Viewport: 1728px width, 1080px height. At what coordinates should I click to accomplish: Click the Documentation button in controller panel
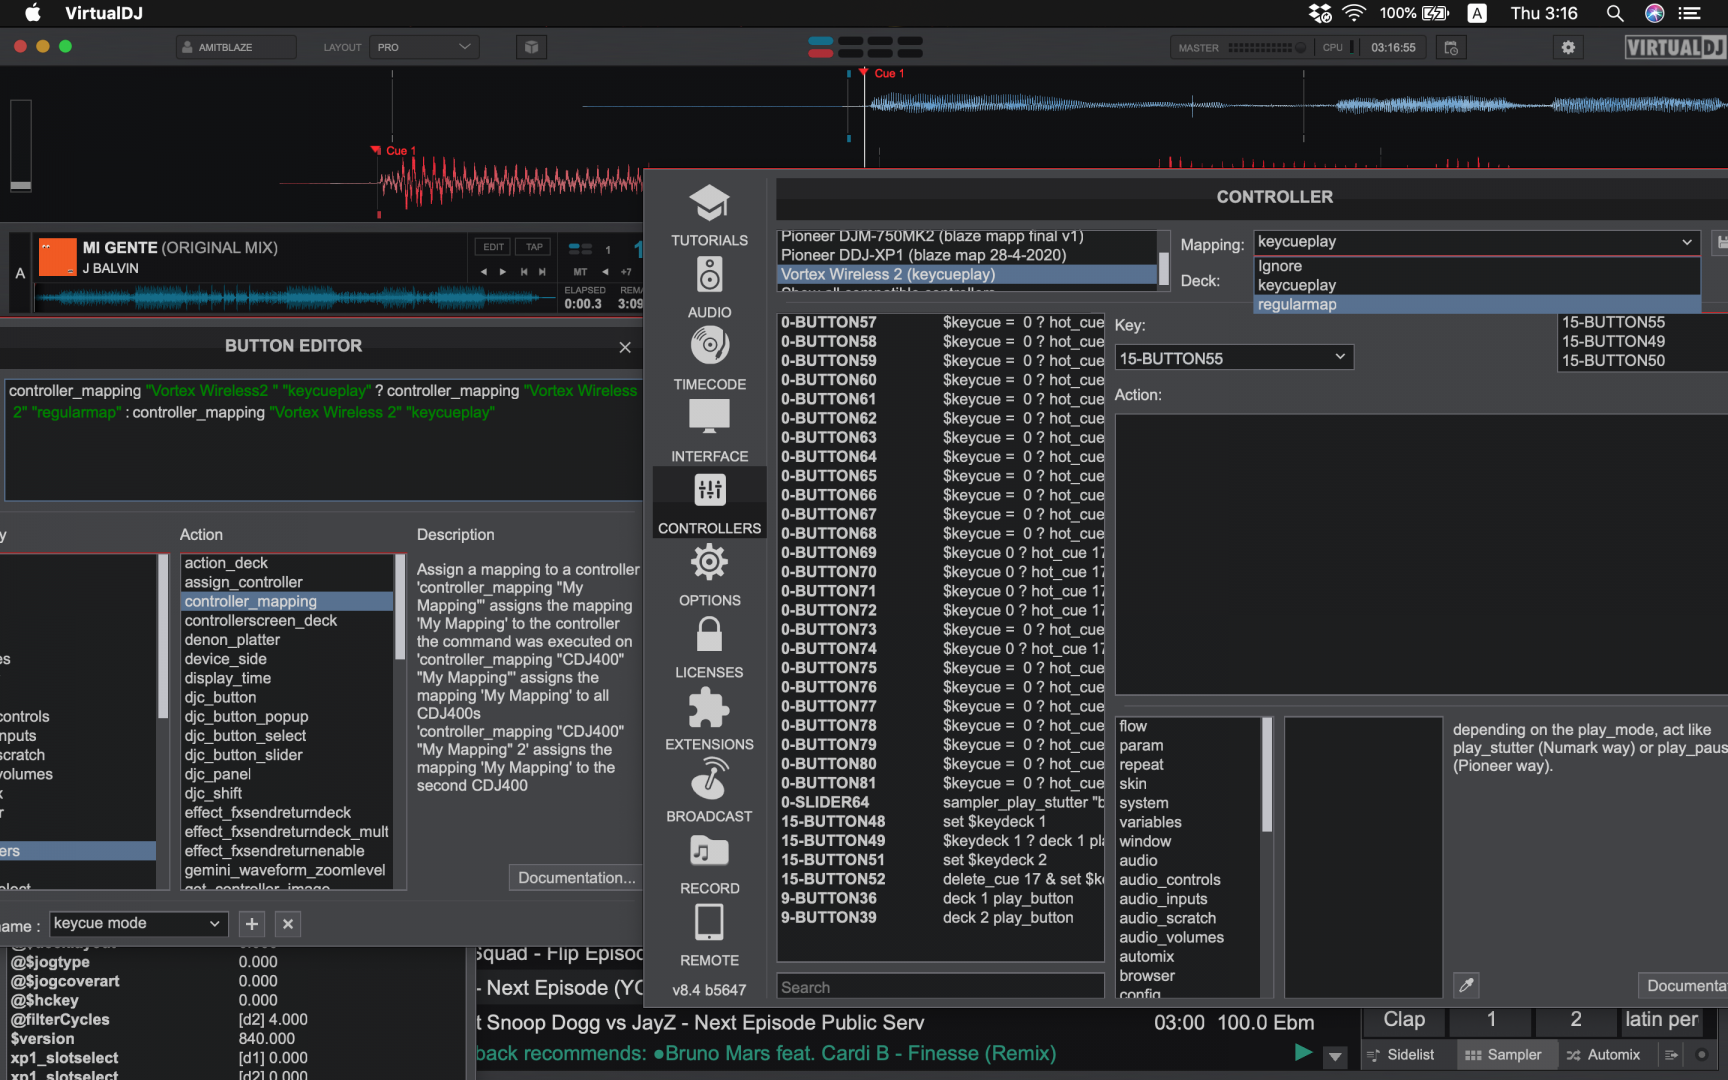[1684, 985]
